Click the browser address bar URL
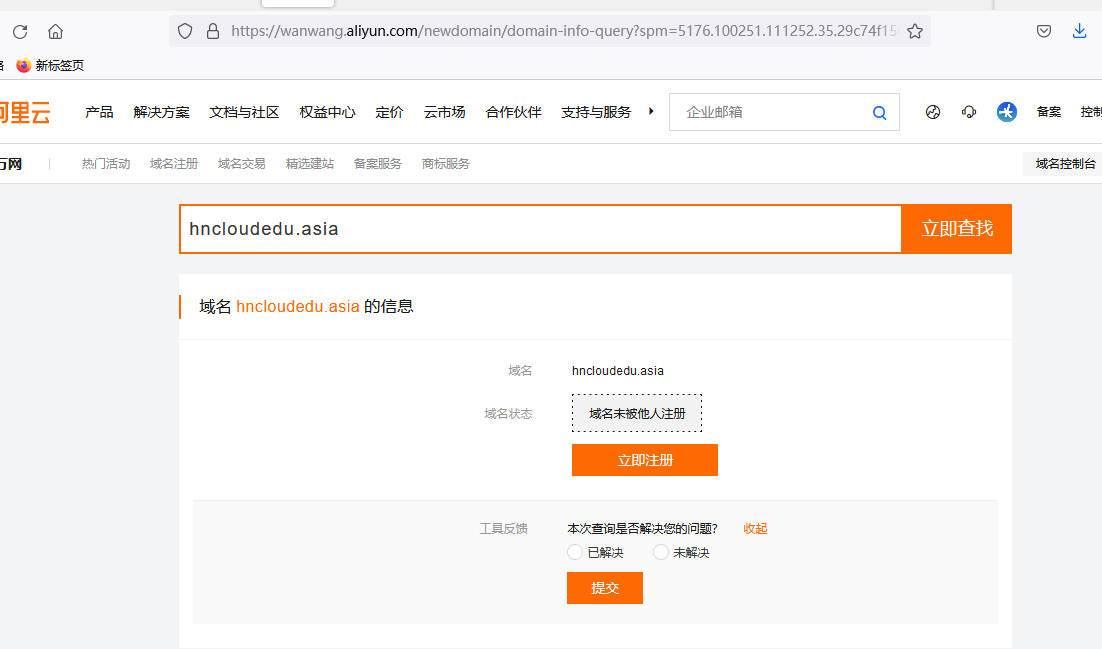1102x649 pixels. pos(564,31)
